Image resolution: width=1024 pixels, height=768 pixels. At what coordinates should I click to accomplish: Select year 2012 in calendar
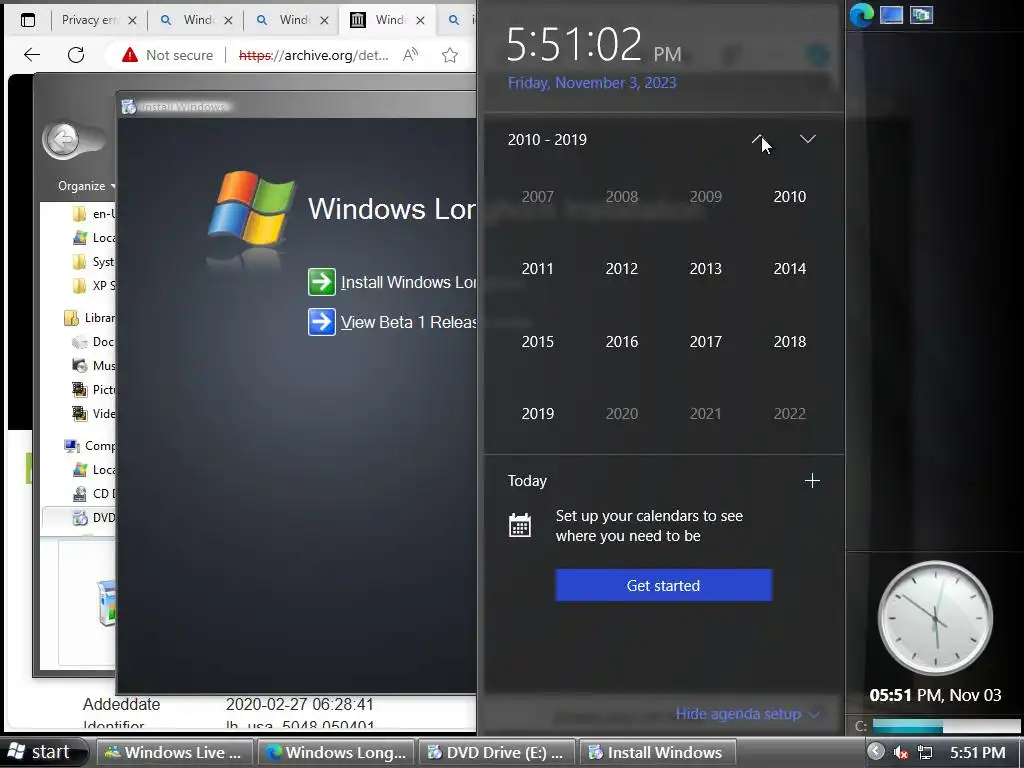(x=622, y=268)
